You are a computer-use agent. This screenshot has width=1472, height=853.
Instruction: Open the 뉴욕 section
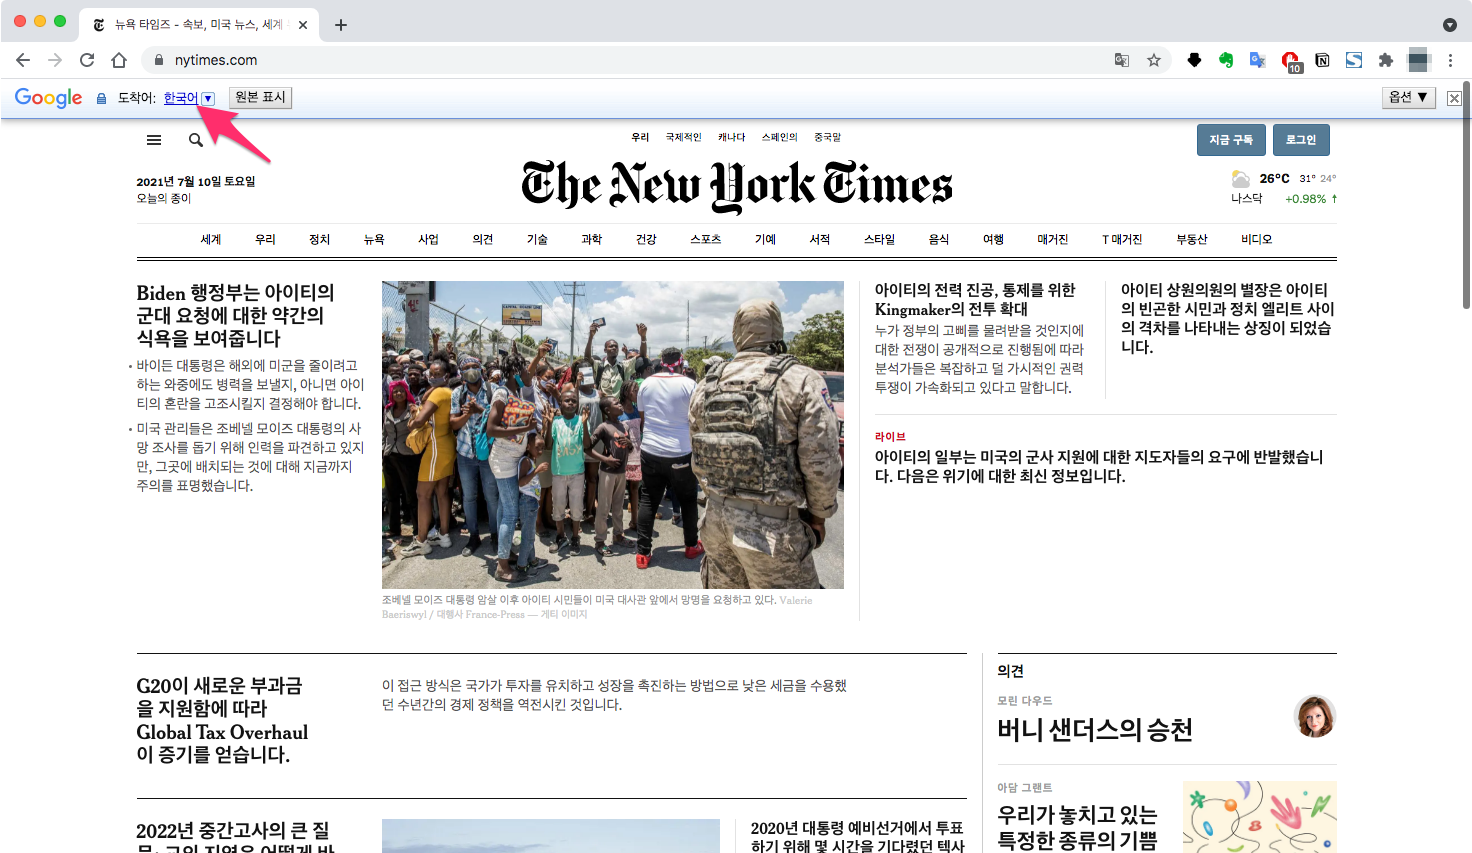374,239
